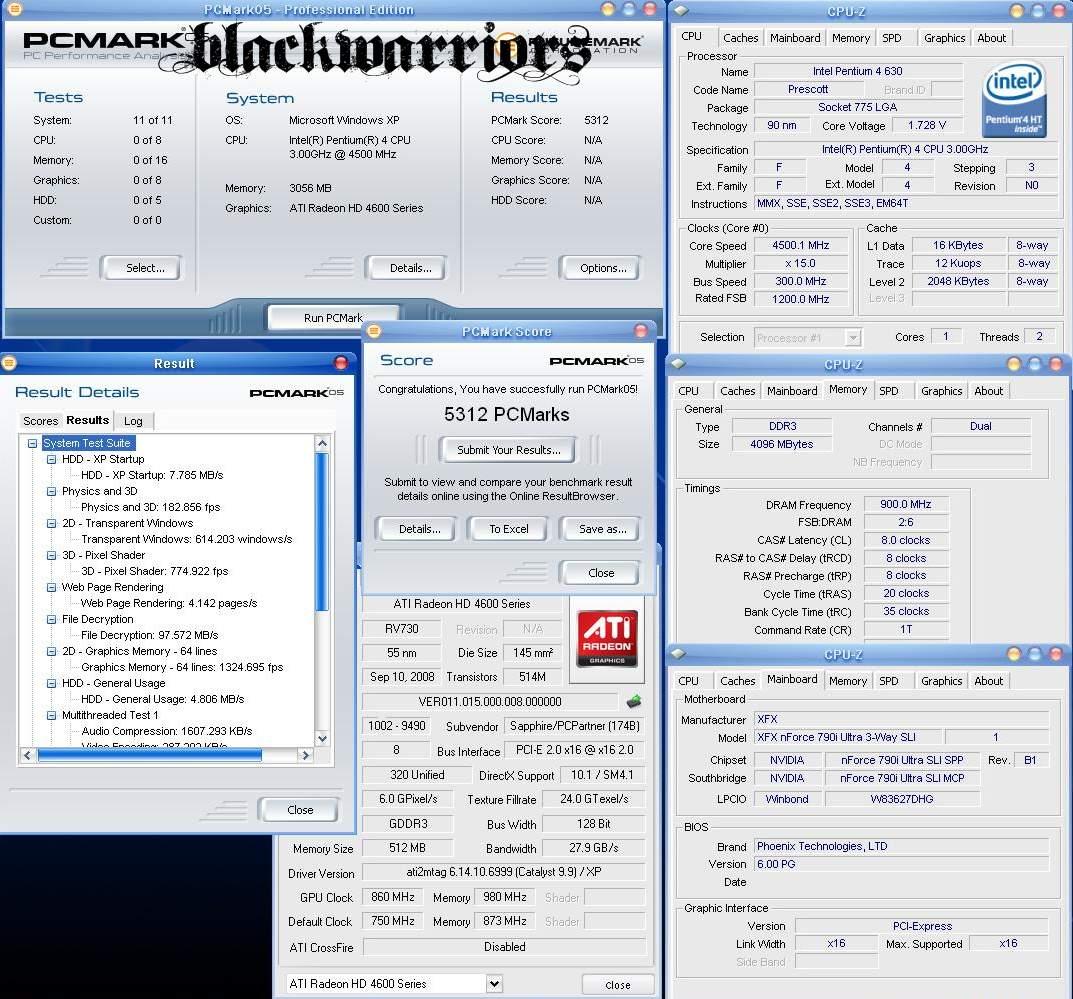Open Mainboard tab in top CPU-Z window

[794, 38]
